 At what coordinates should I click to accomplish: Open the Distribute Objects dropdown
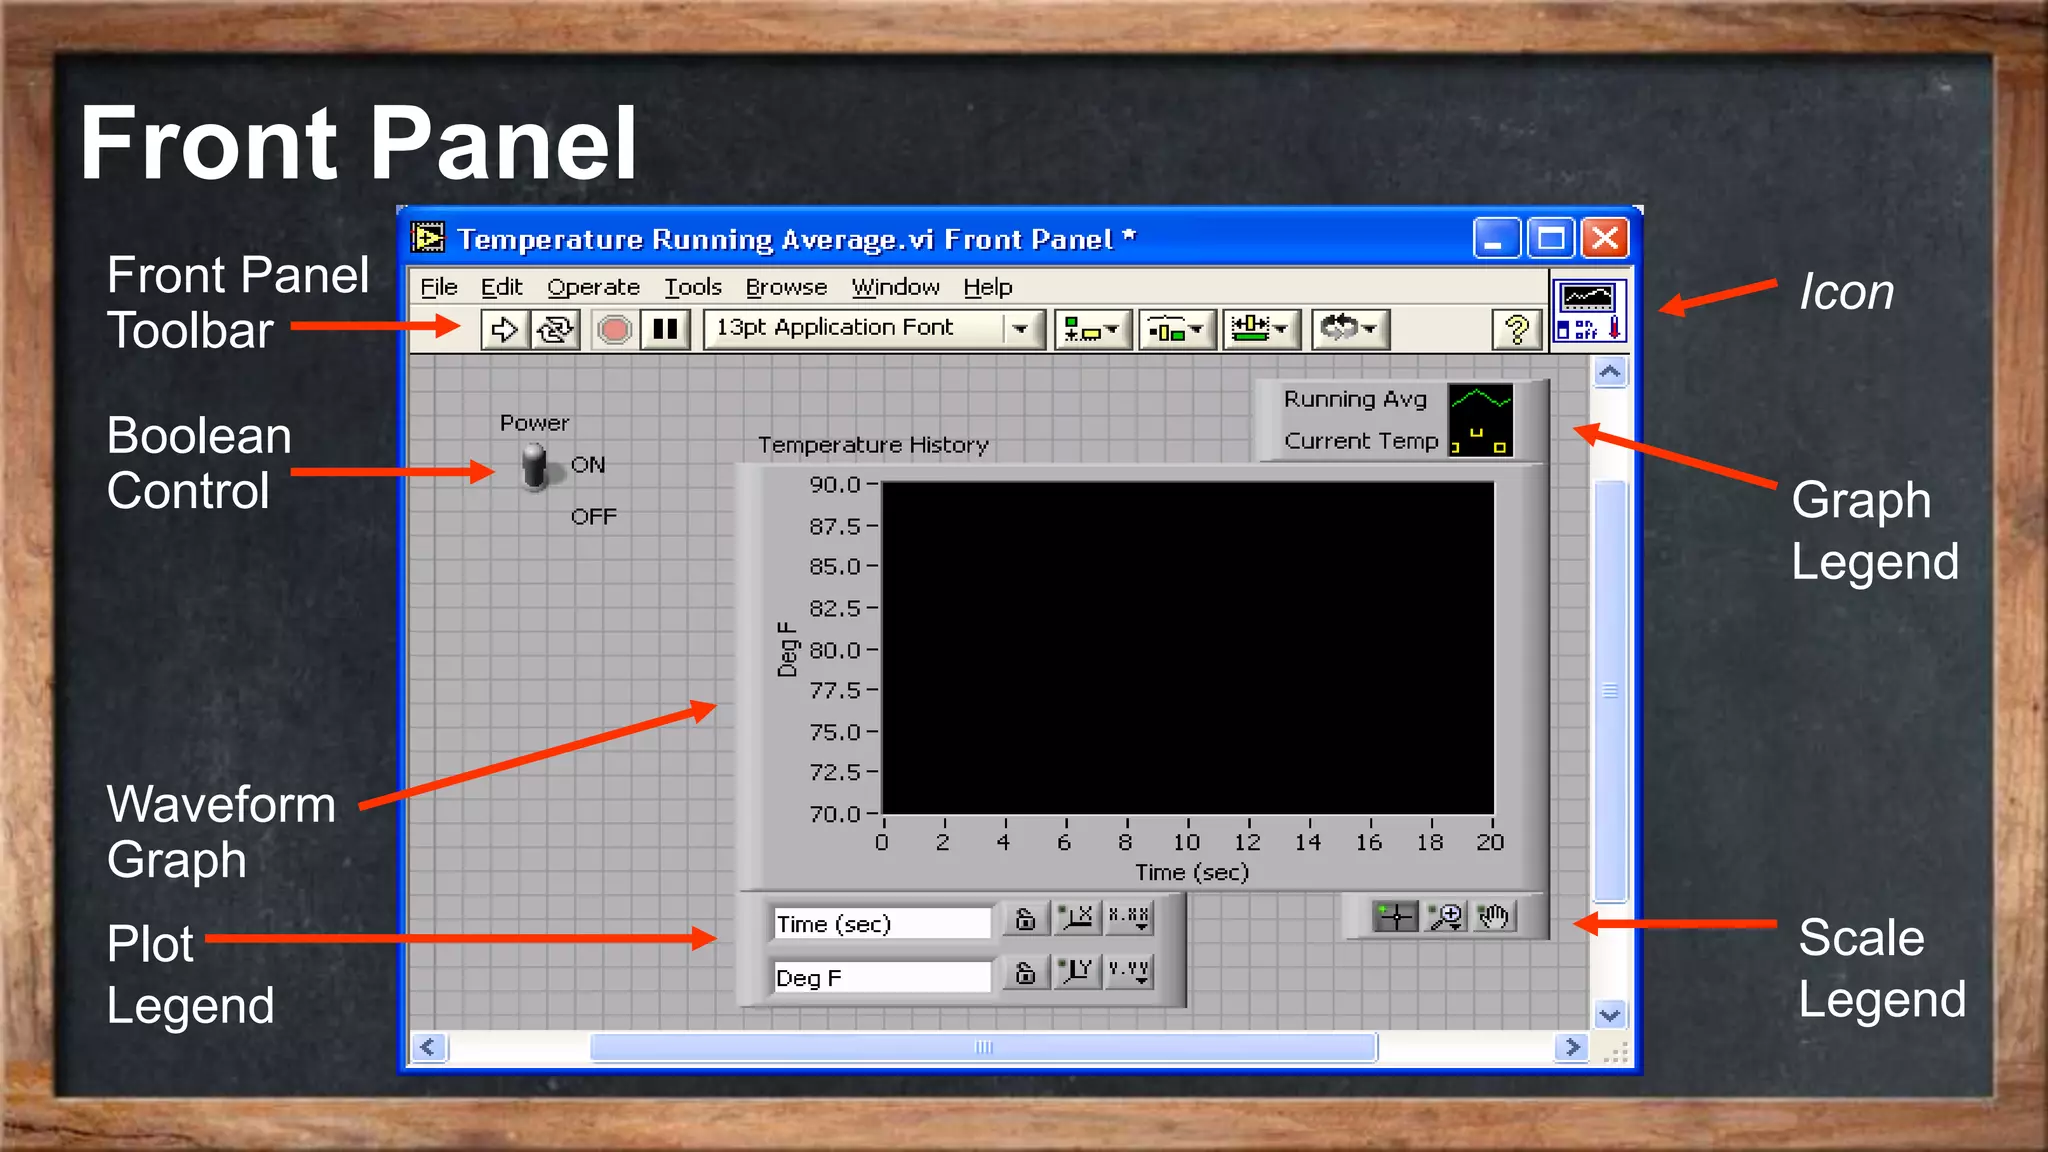tap(1176, 329)
